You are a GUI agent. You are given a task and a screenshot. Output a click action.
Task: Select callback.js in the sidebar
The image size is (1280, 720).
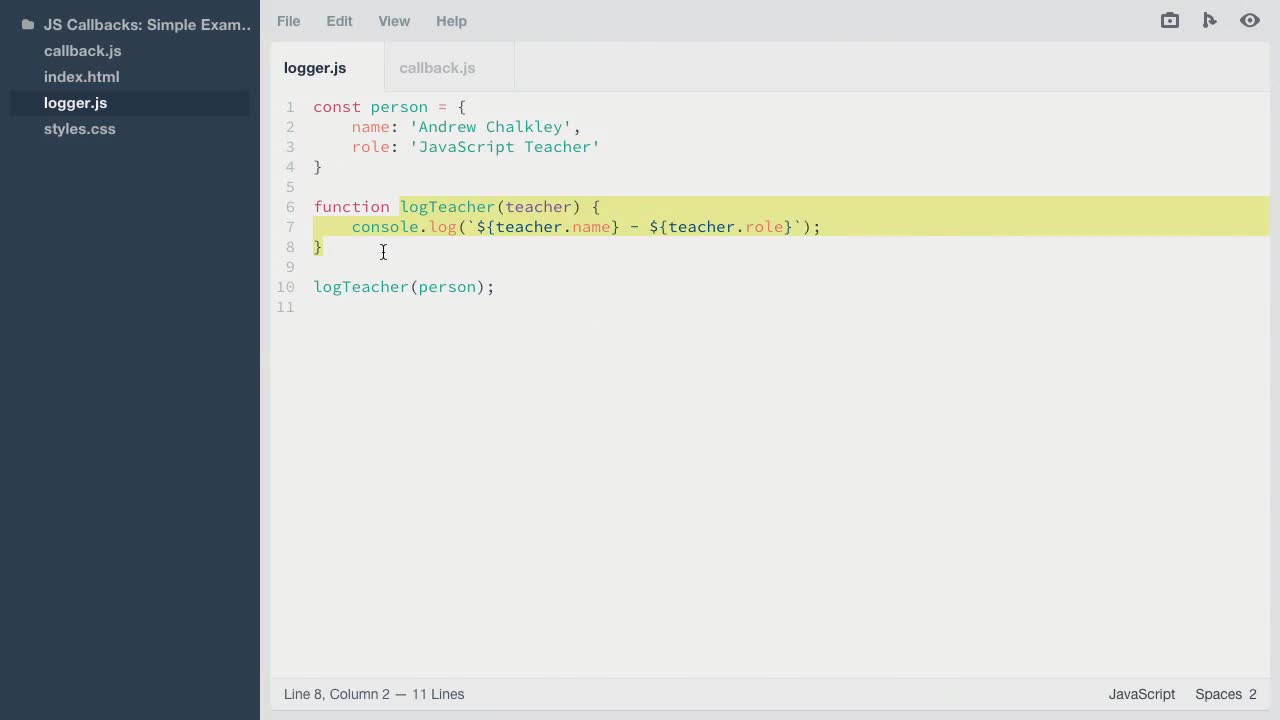82,51
